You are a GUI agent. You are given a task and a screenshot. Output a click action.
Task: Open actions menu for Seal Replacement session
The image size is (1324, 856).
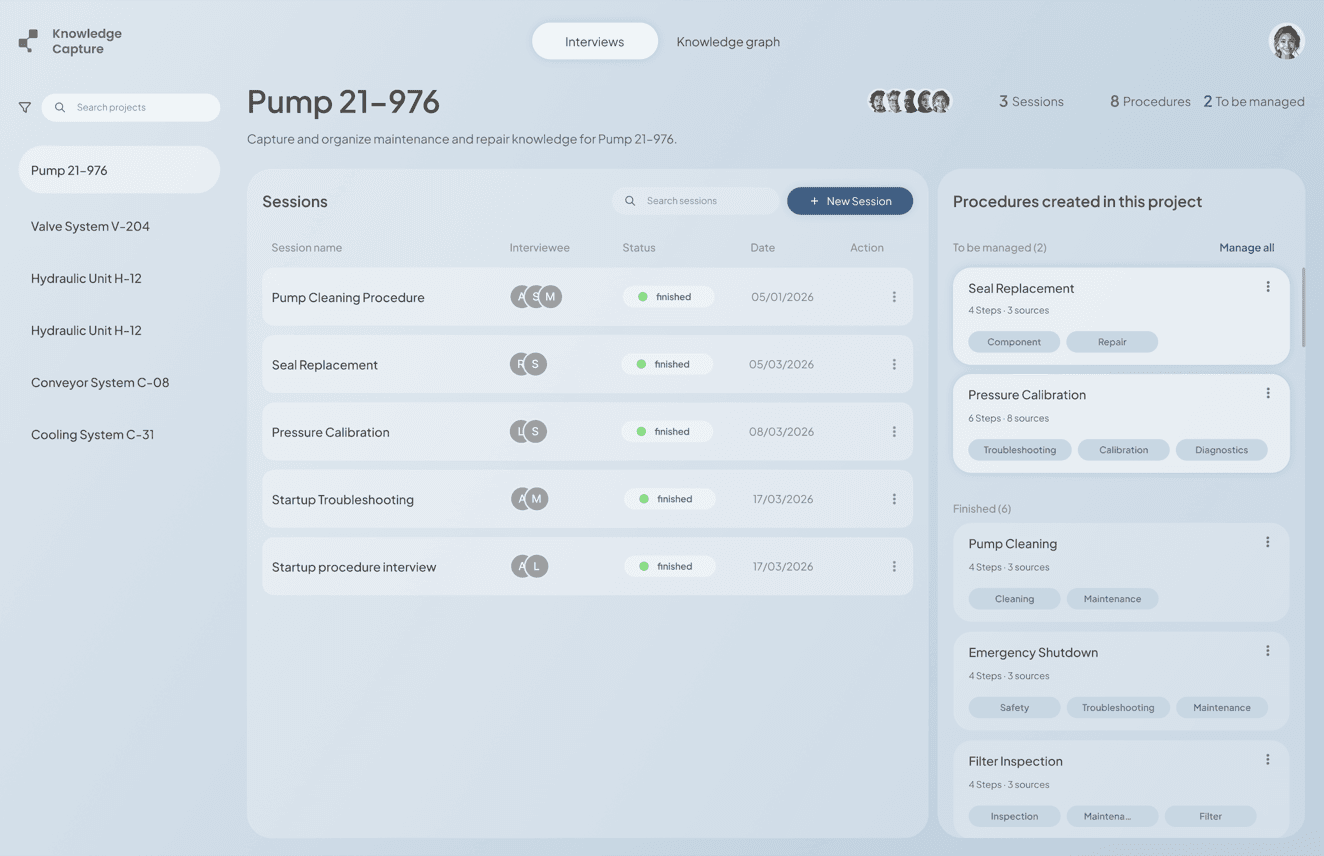[894, 364]
